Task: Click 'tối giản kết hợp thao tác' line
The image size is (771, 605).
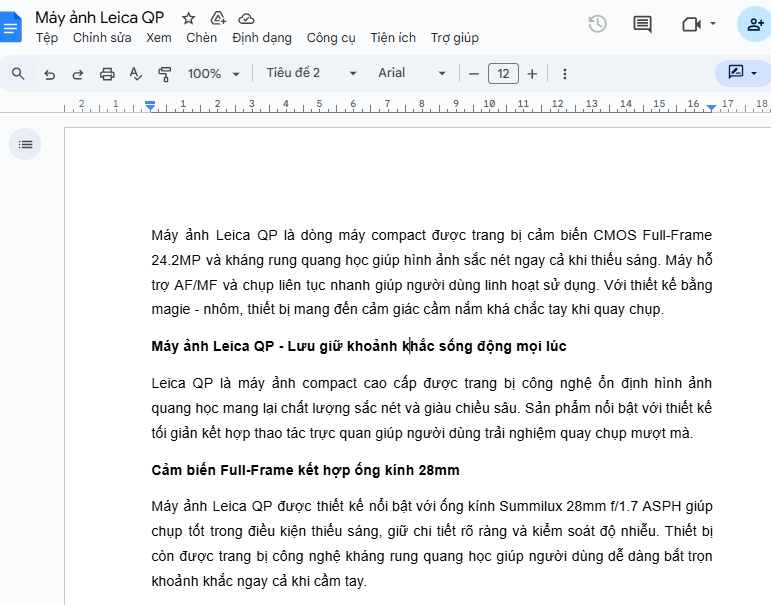Action: pos(422,433)
